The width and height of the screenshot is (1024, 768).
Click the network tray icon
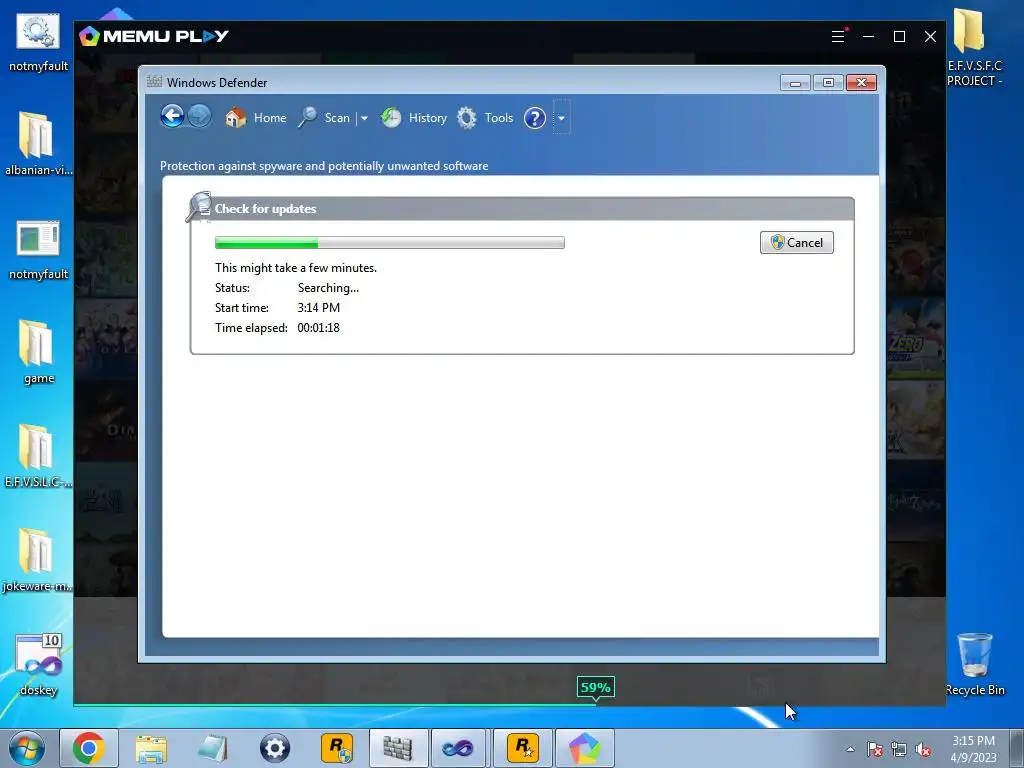pos(899,749)
